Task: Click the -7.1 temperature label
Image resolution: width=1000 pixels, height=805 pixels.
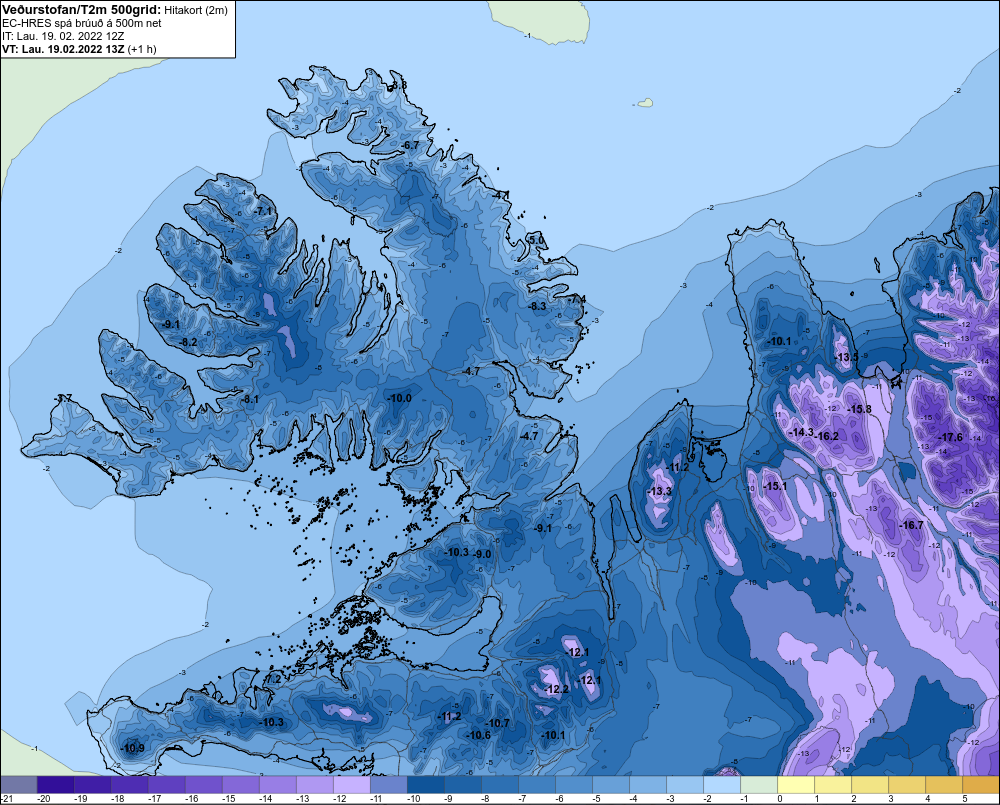Action: pos(262,211)
